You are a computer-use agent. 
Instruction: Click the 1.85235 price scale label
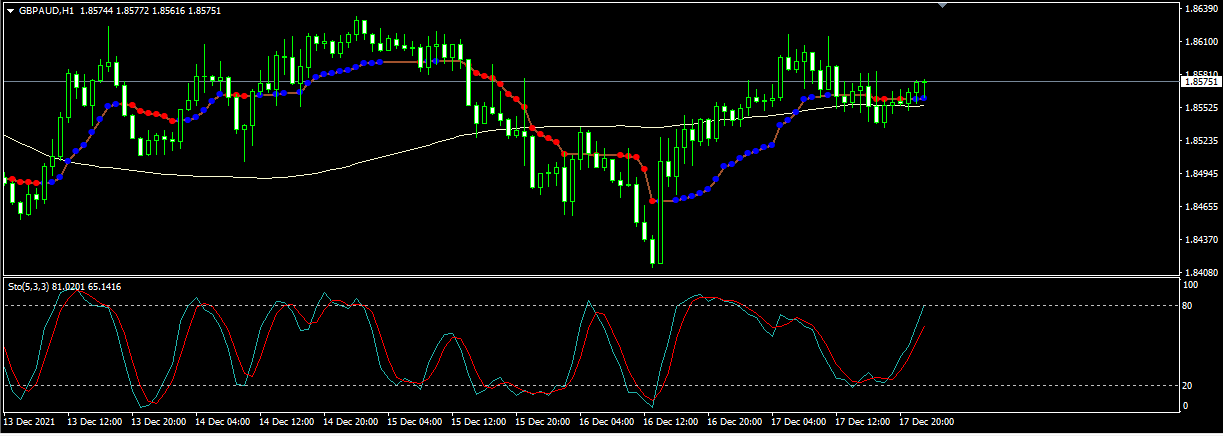pos(1199,141)
